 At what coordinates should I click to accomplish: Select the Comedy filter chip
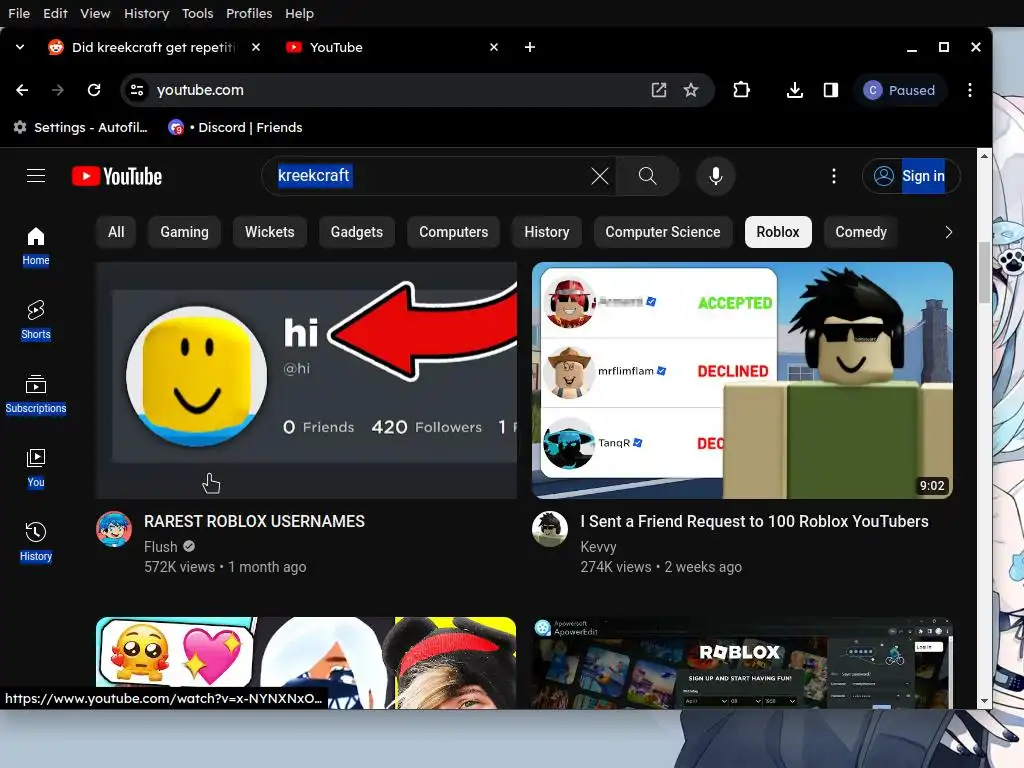(861, 232)
